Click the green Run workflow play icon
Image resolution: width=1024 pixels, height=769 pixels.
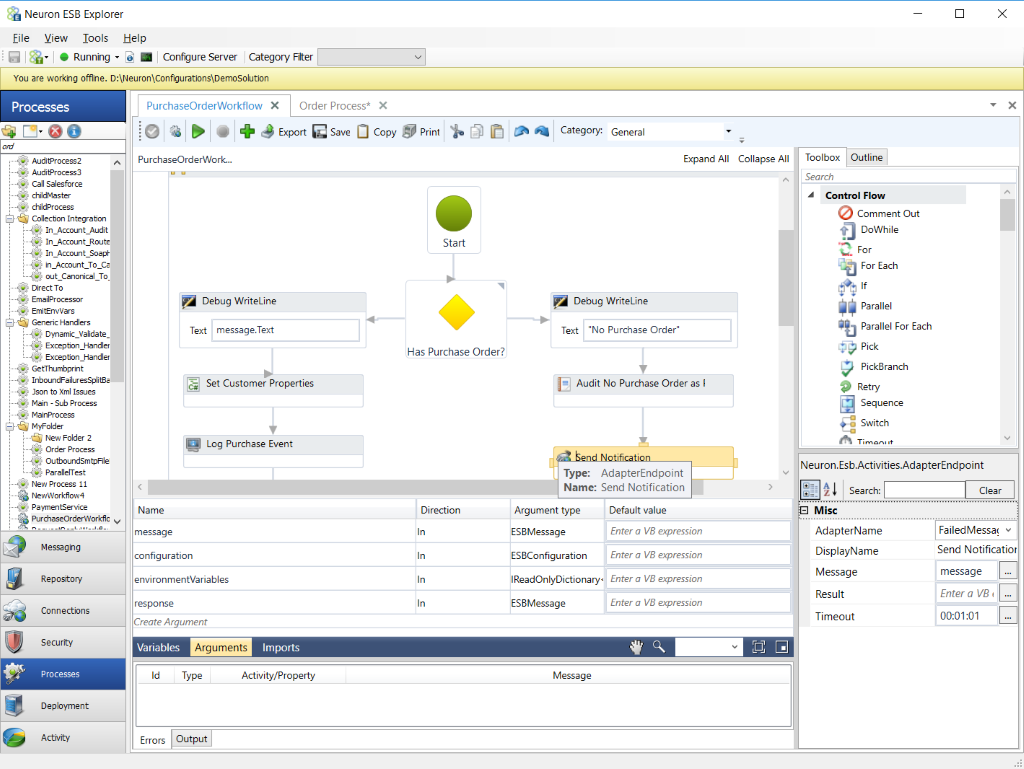pos(198,131)
